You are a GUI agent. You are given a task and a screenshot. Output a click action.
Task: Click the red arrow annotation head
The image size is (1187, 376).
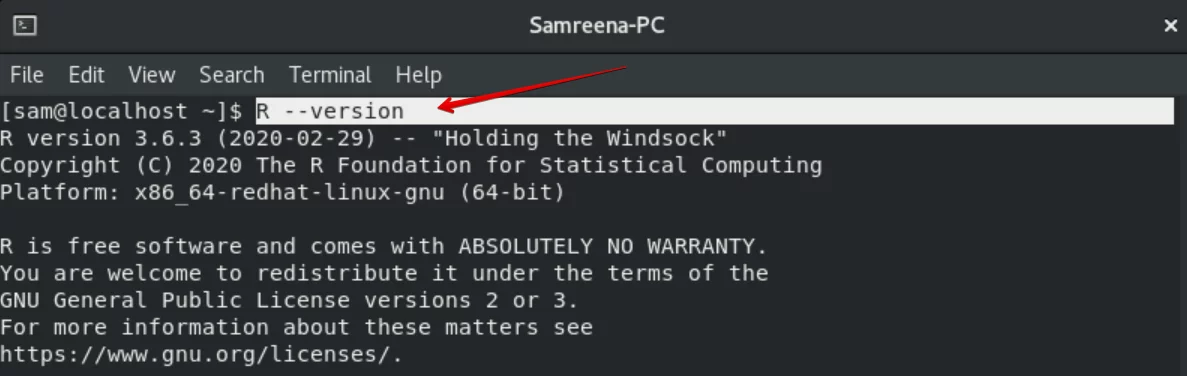[x=447, y=105]
